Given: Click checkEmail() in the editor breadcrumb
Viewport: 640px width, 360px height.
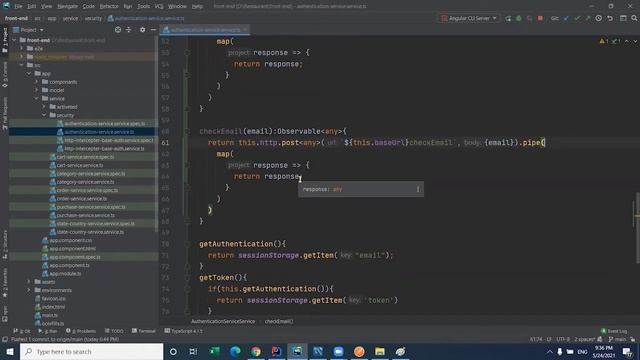Looking at the screenshot, I should tap(279, 321).
